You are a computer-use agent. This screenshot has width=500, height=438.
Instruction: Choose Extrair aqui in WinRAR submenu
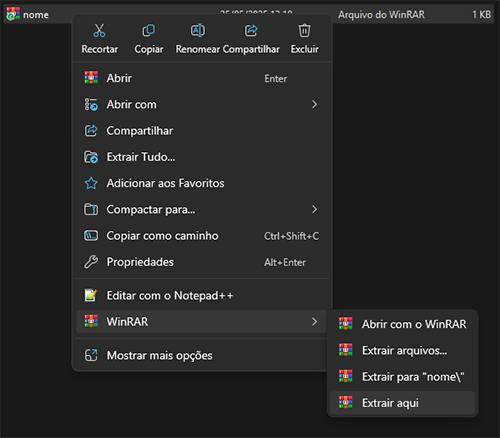point(402,403)
